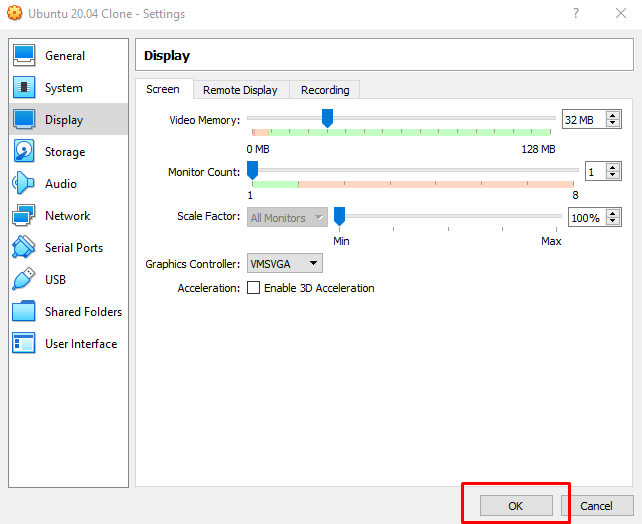This screenshot has height=524, width=642.
Task: Go to Shared Folders settings label
Action: tap(84, 312)
